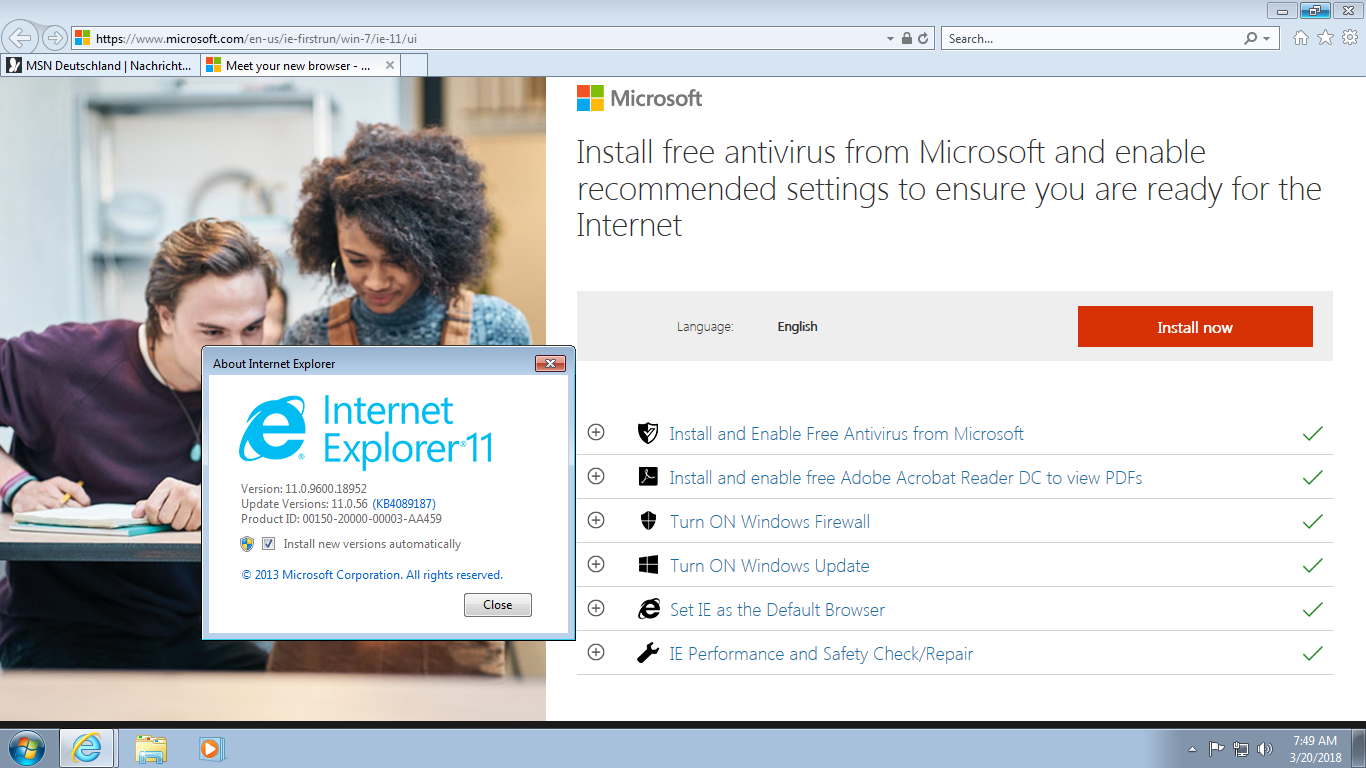Open Favorites star icon
This screenshot has width=1366, height=768.
[1325, 38]
